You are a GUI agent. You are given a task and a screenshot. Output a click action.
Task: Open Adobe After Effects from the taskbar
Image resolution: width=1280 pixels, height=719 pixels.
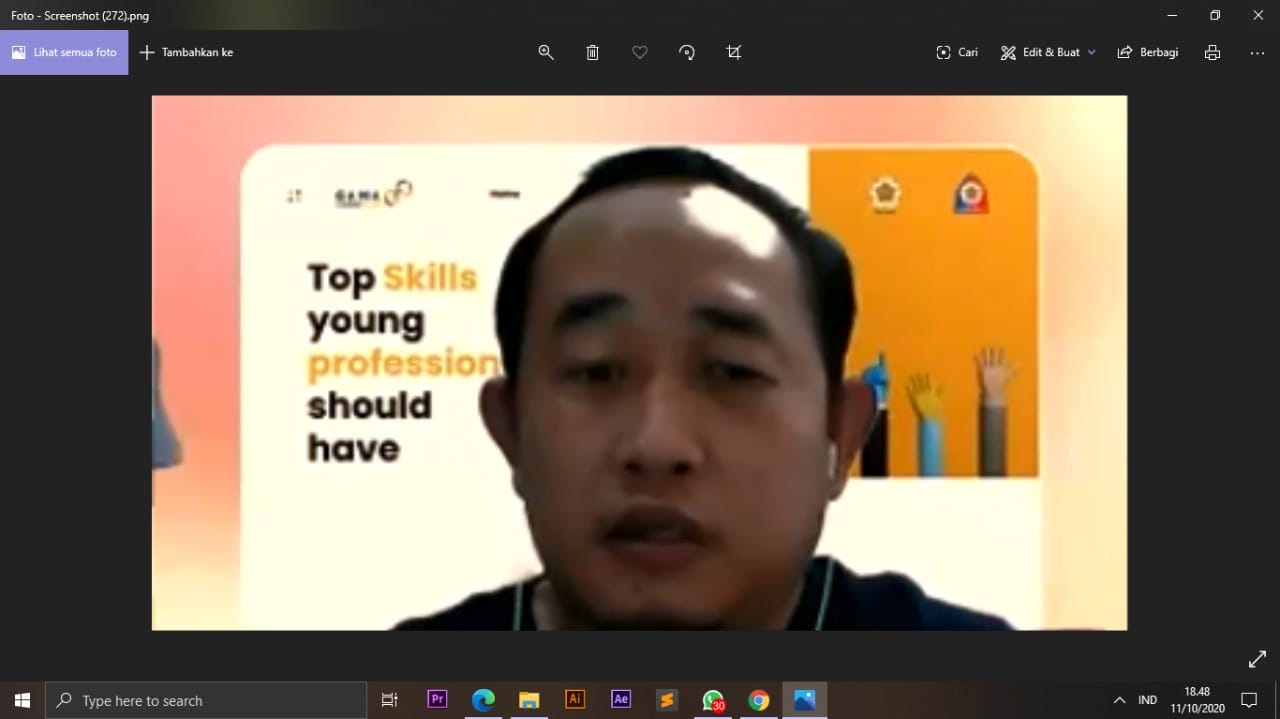click(621, 700)
